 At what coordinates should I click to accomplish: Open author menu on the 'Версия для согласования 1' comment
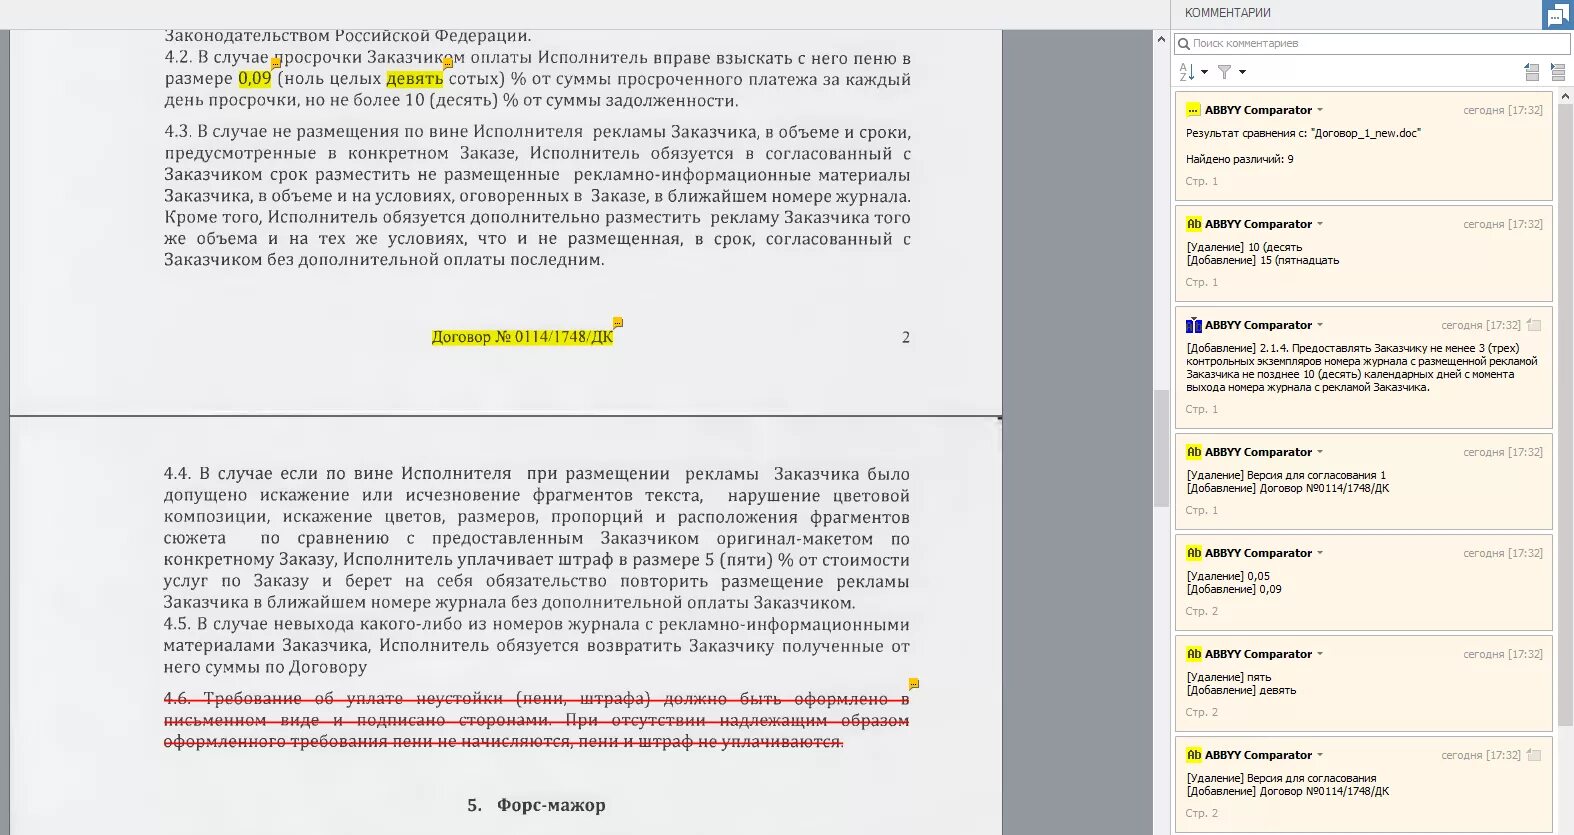(1320, 452)
